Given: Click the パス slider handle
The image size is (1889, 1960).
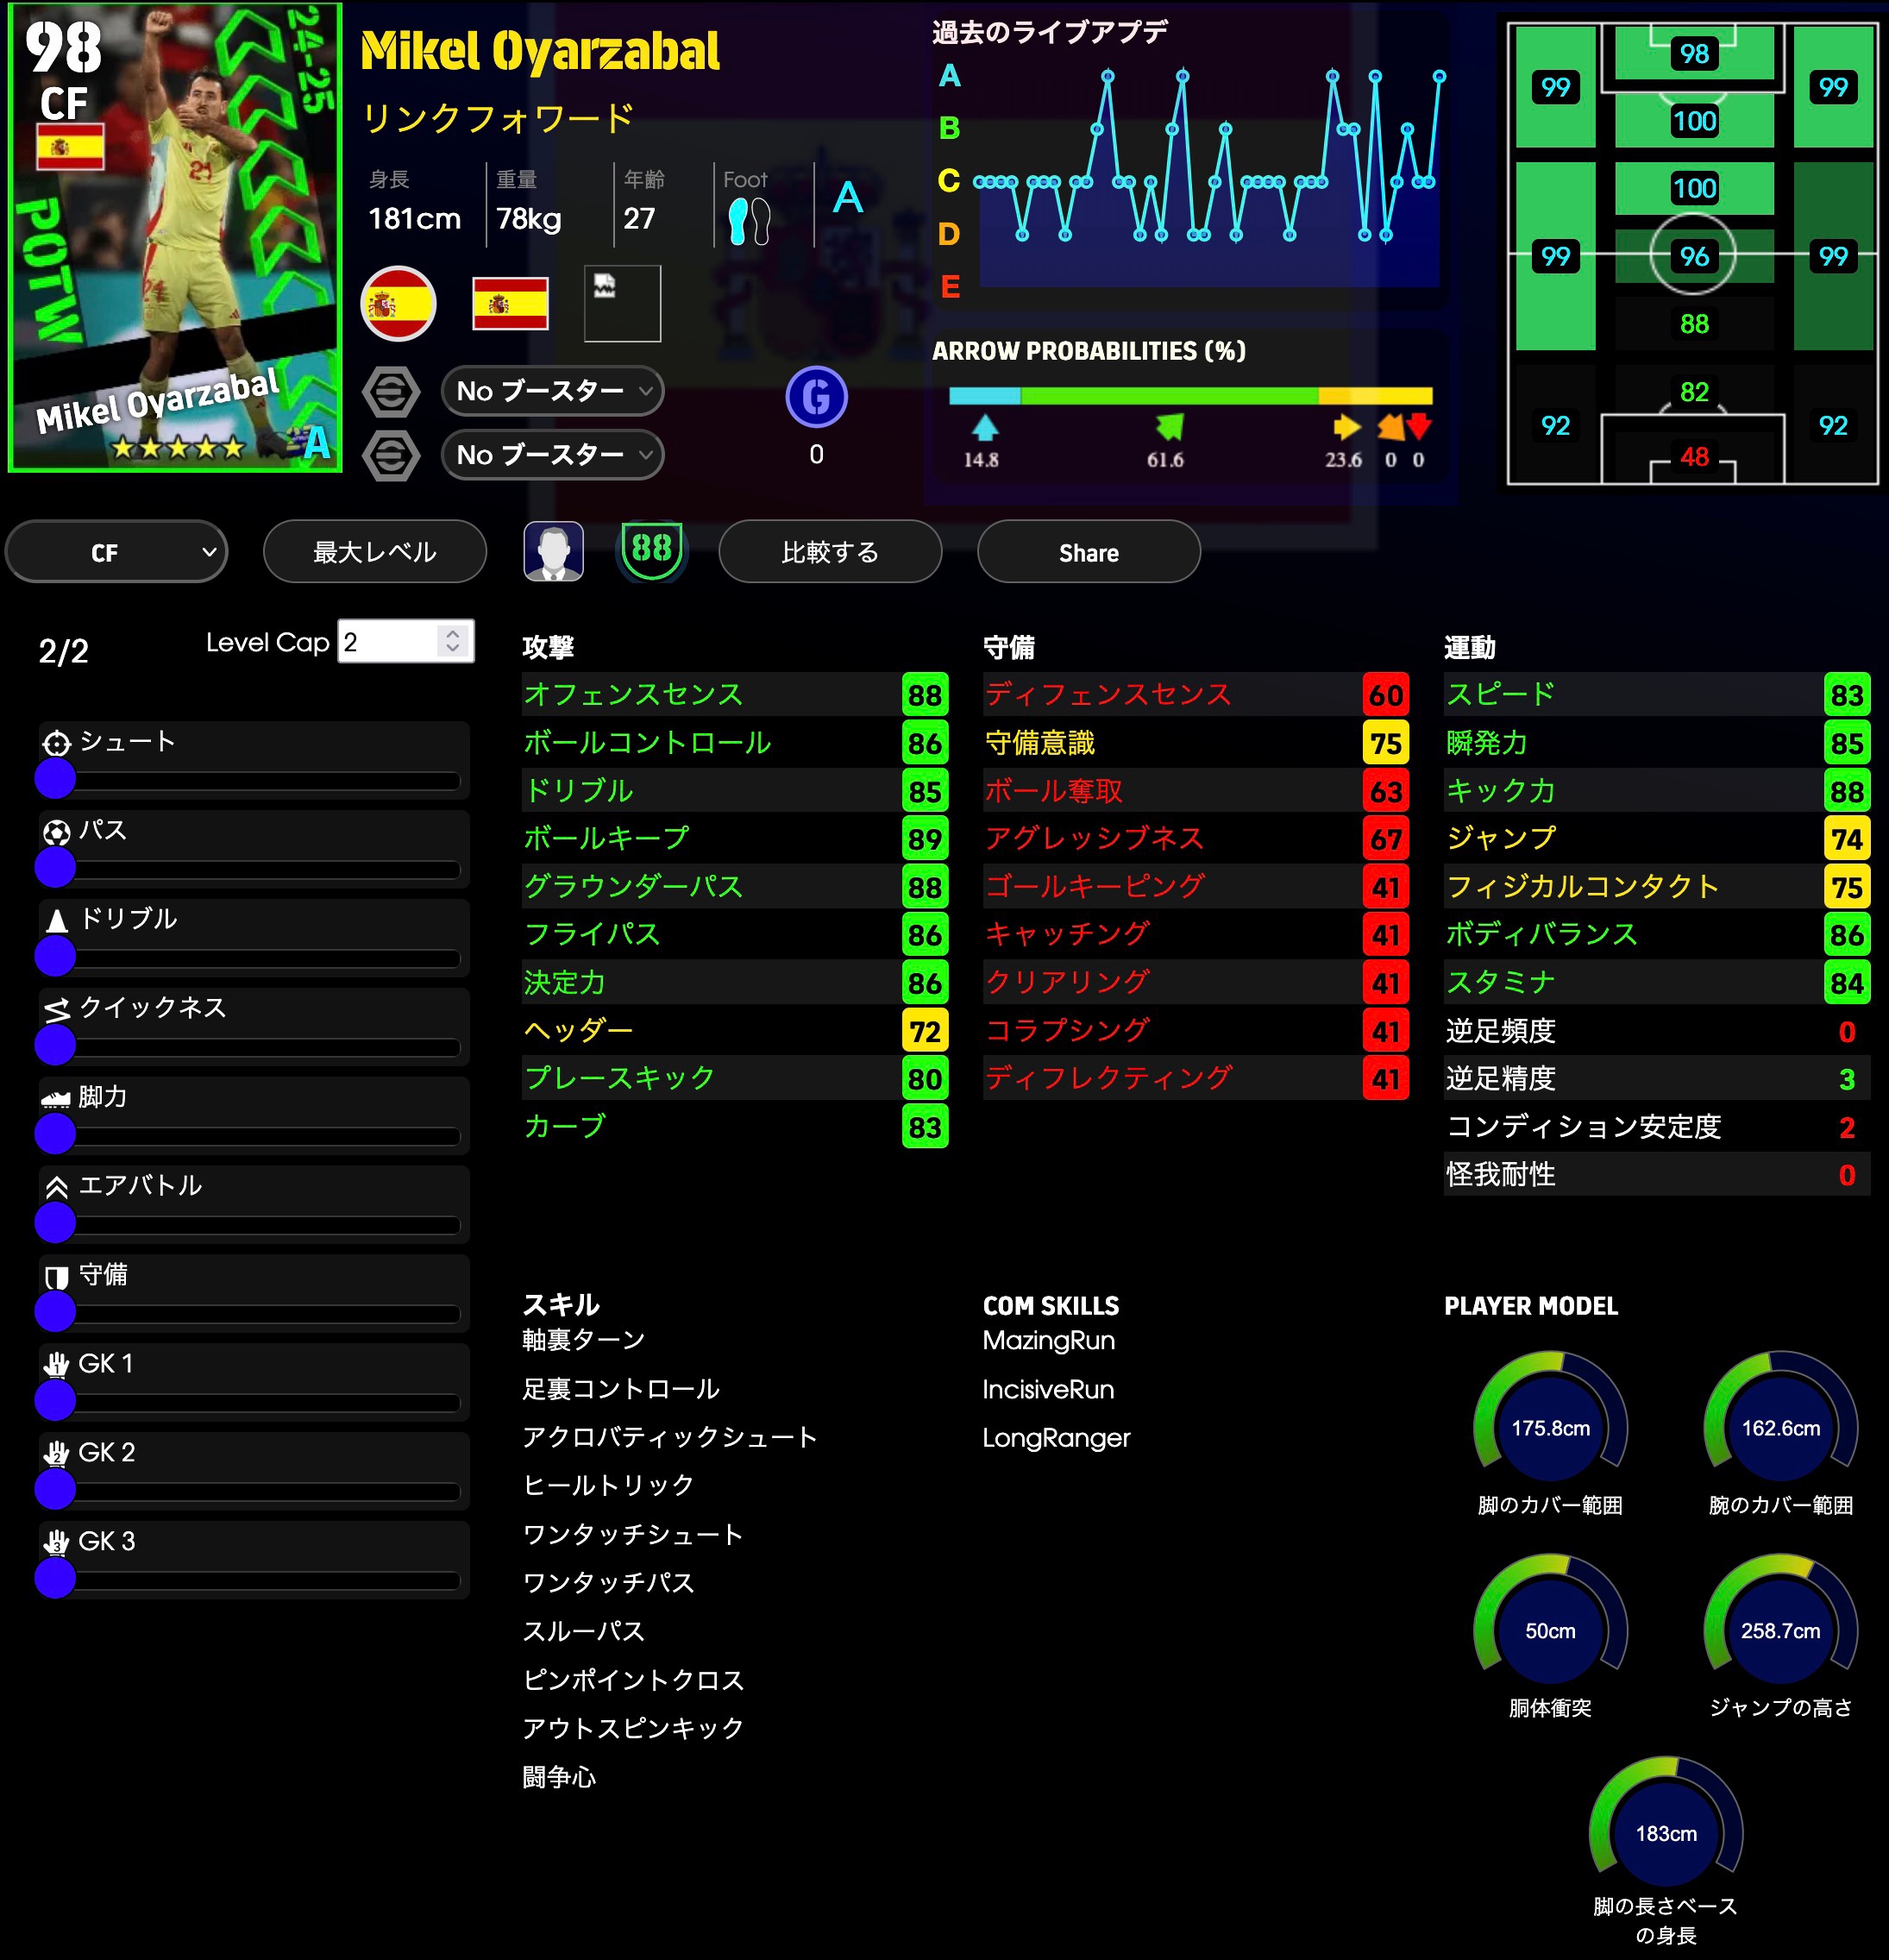Looking at the screenshot, I should pyautogui.click(x=55, y=867).
